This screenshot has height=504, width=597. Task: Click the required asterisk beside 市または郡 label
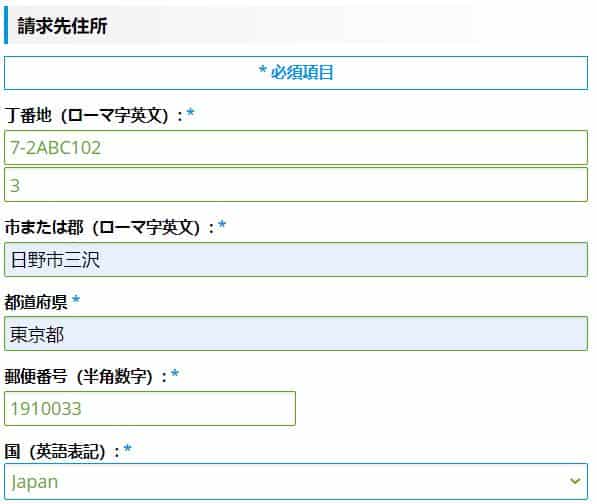[x=222, y=225]
